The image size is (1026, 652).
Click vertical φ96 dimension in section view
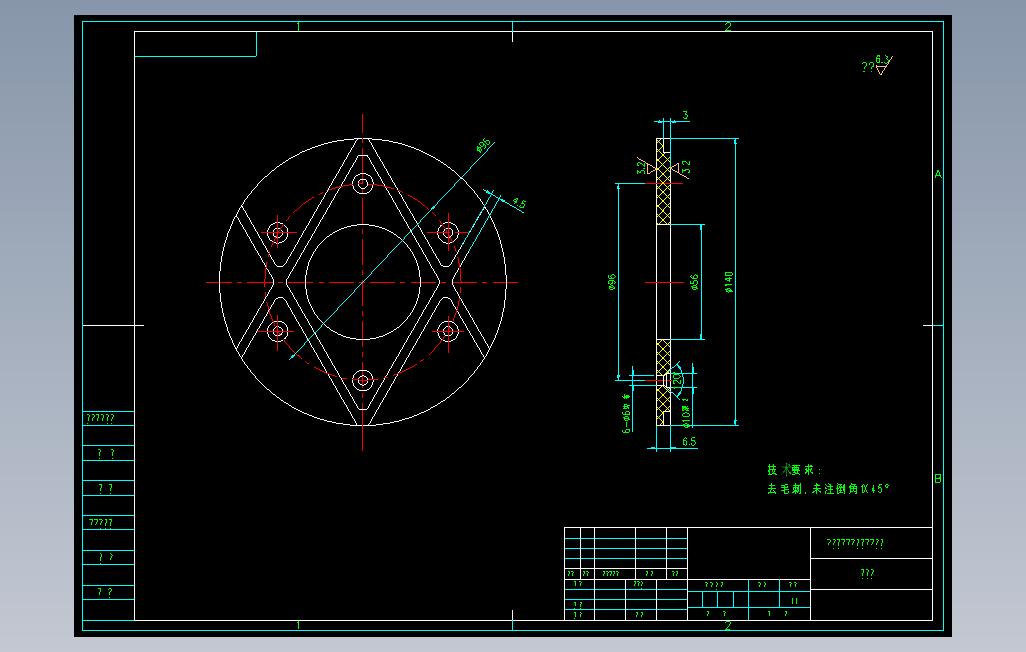point(612,281)
